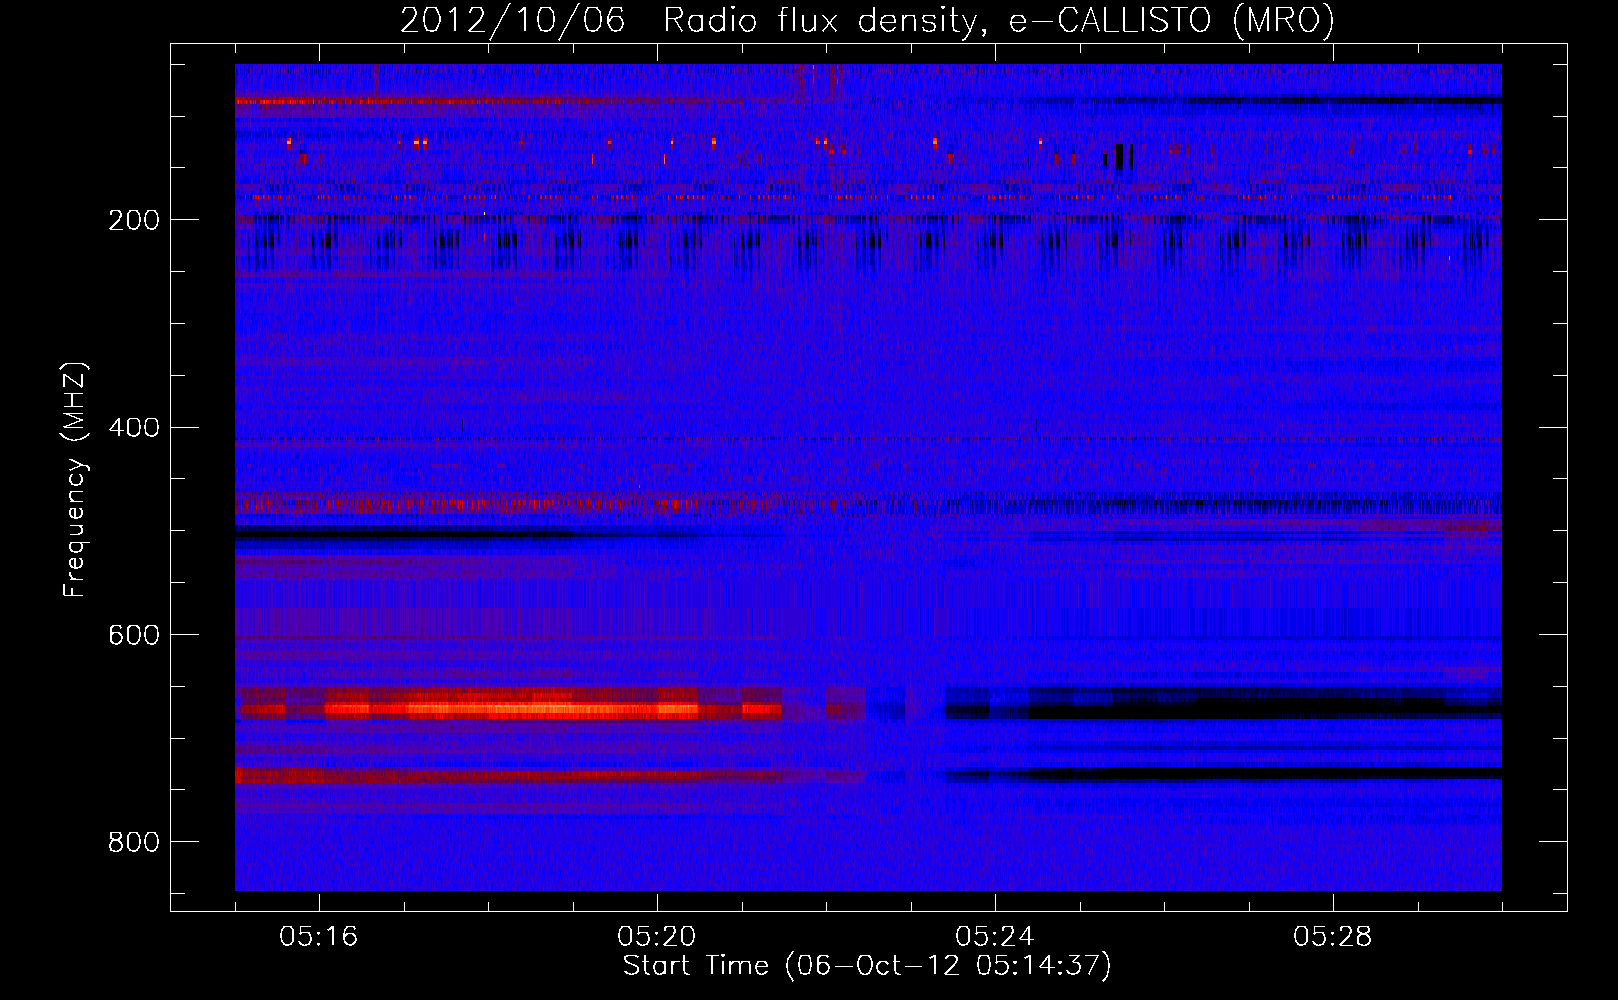1618x1000 pixels.
Task: Click the Frequency (MHZ) axis label
Action: [x=75, y=479]
